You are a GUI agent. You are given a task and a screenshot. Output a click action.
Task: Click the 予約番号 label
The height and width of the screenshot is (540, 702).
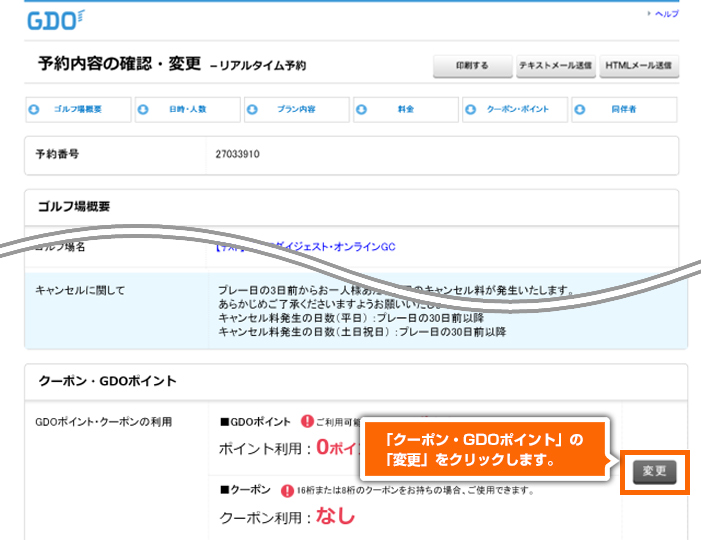57,154
